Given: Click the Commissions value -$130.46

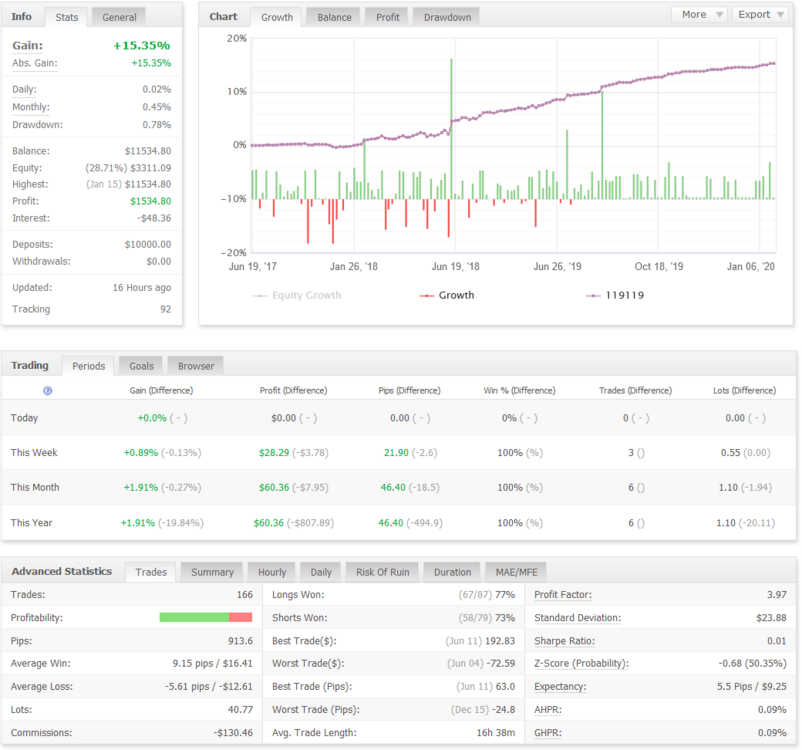Looking at the screenshot, I should (233, 733).
